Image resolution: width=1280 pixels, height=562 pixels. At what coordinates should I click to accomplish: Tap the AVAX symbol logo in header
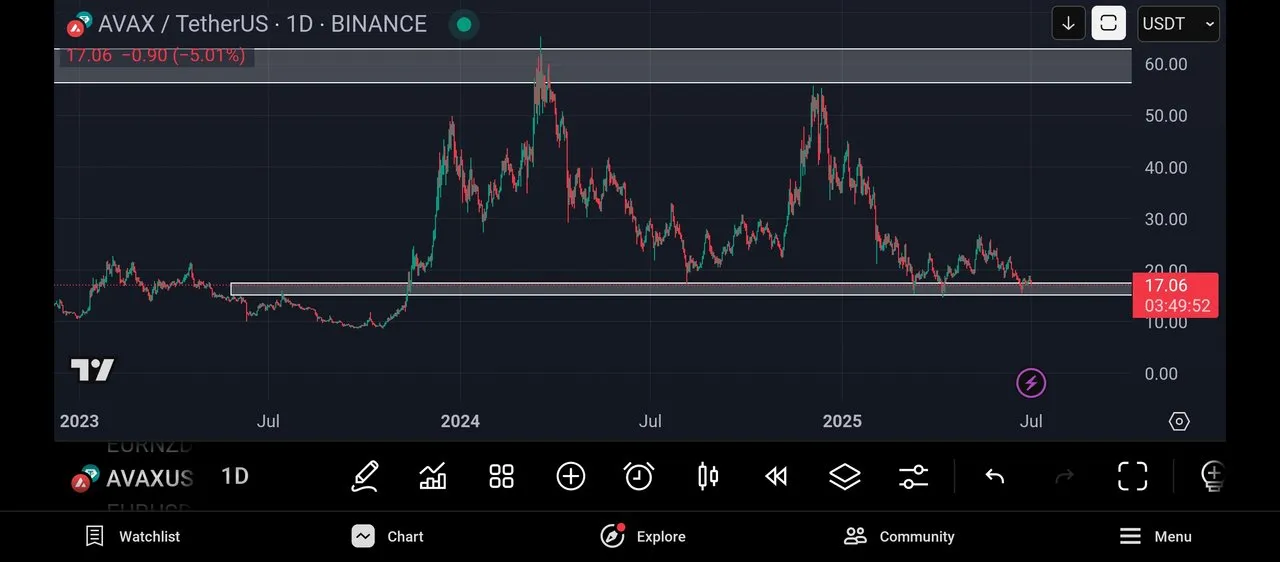point(79,23)
